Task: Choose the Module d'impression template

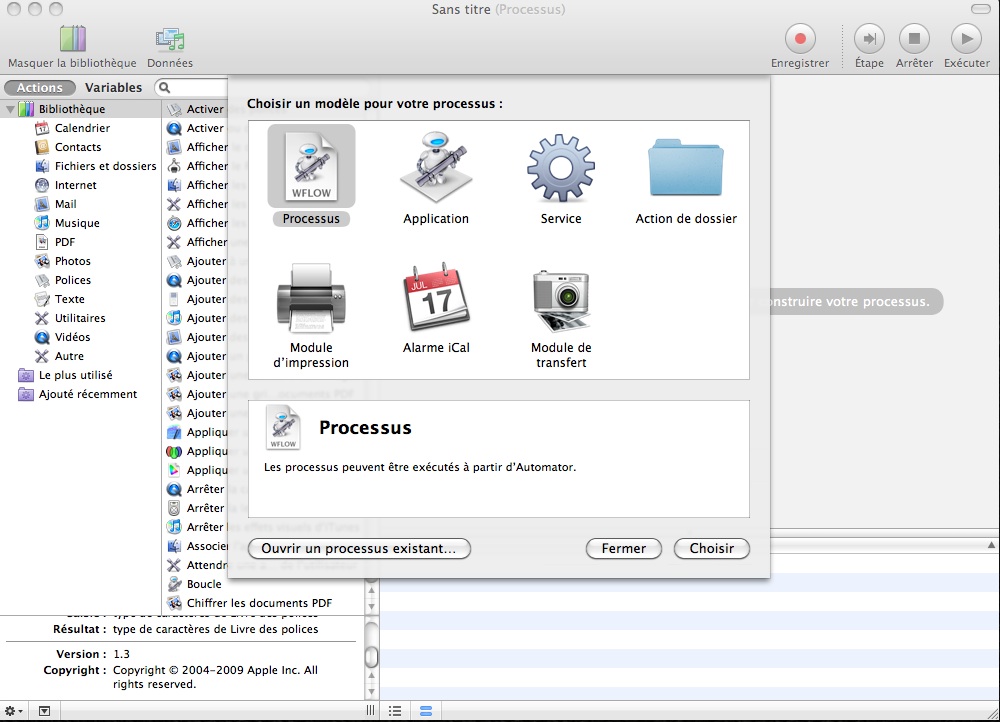Action: (311, 316)
